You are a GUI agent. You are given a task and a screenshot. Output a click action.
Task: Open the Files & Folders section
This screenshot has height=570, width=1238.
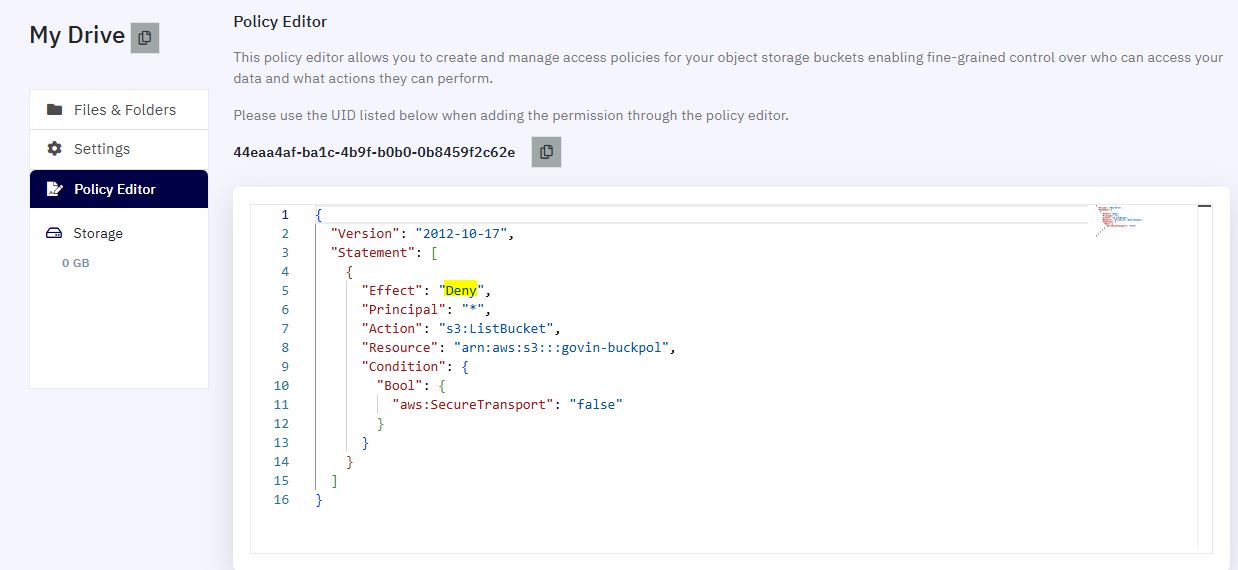(119, 110)
